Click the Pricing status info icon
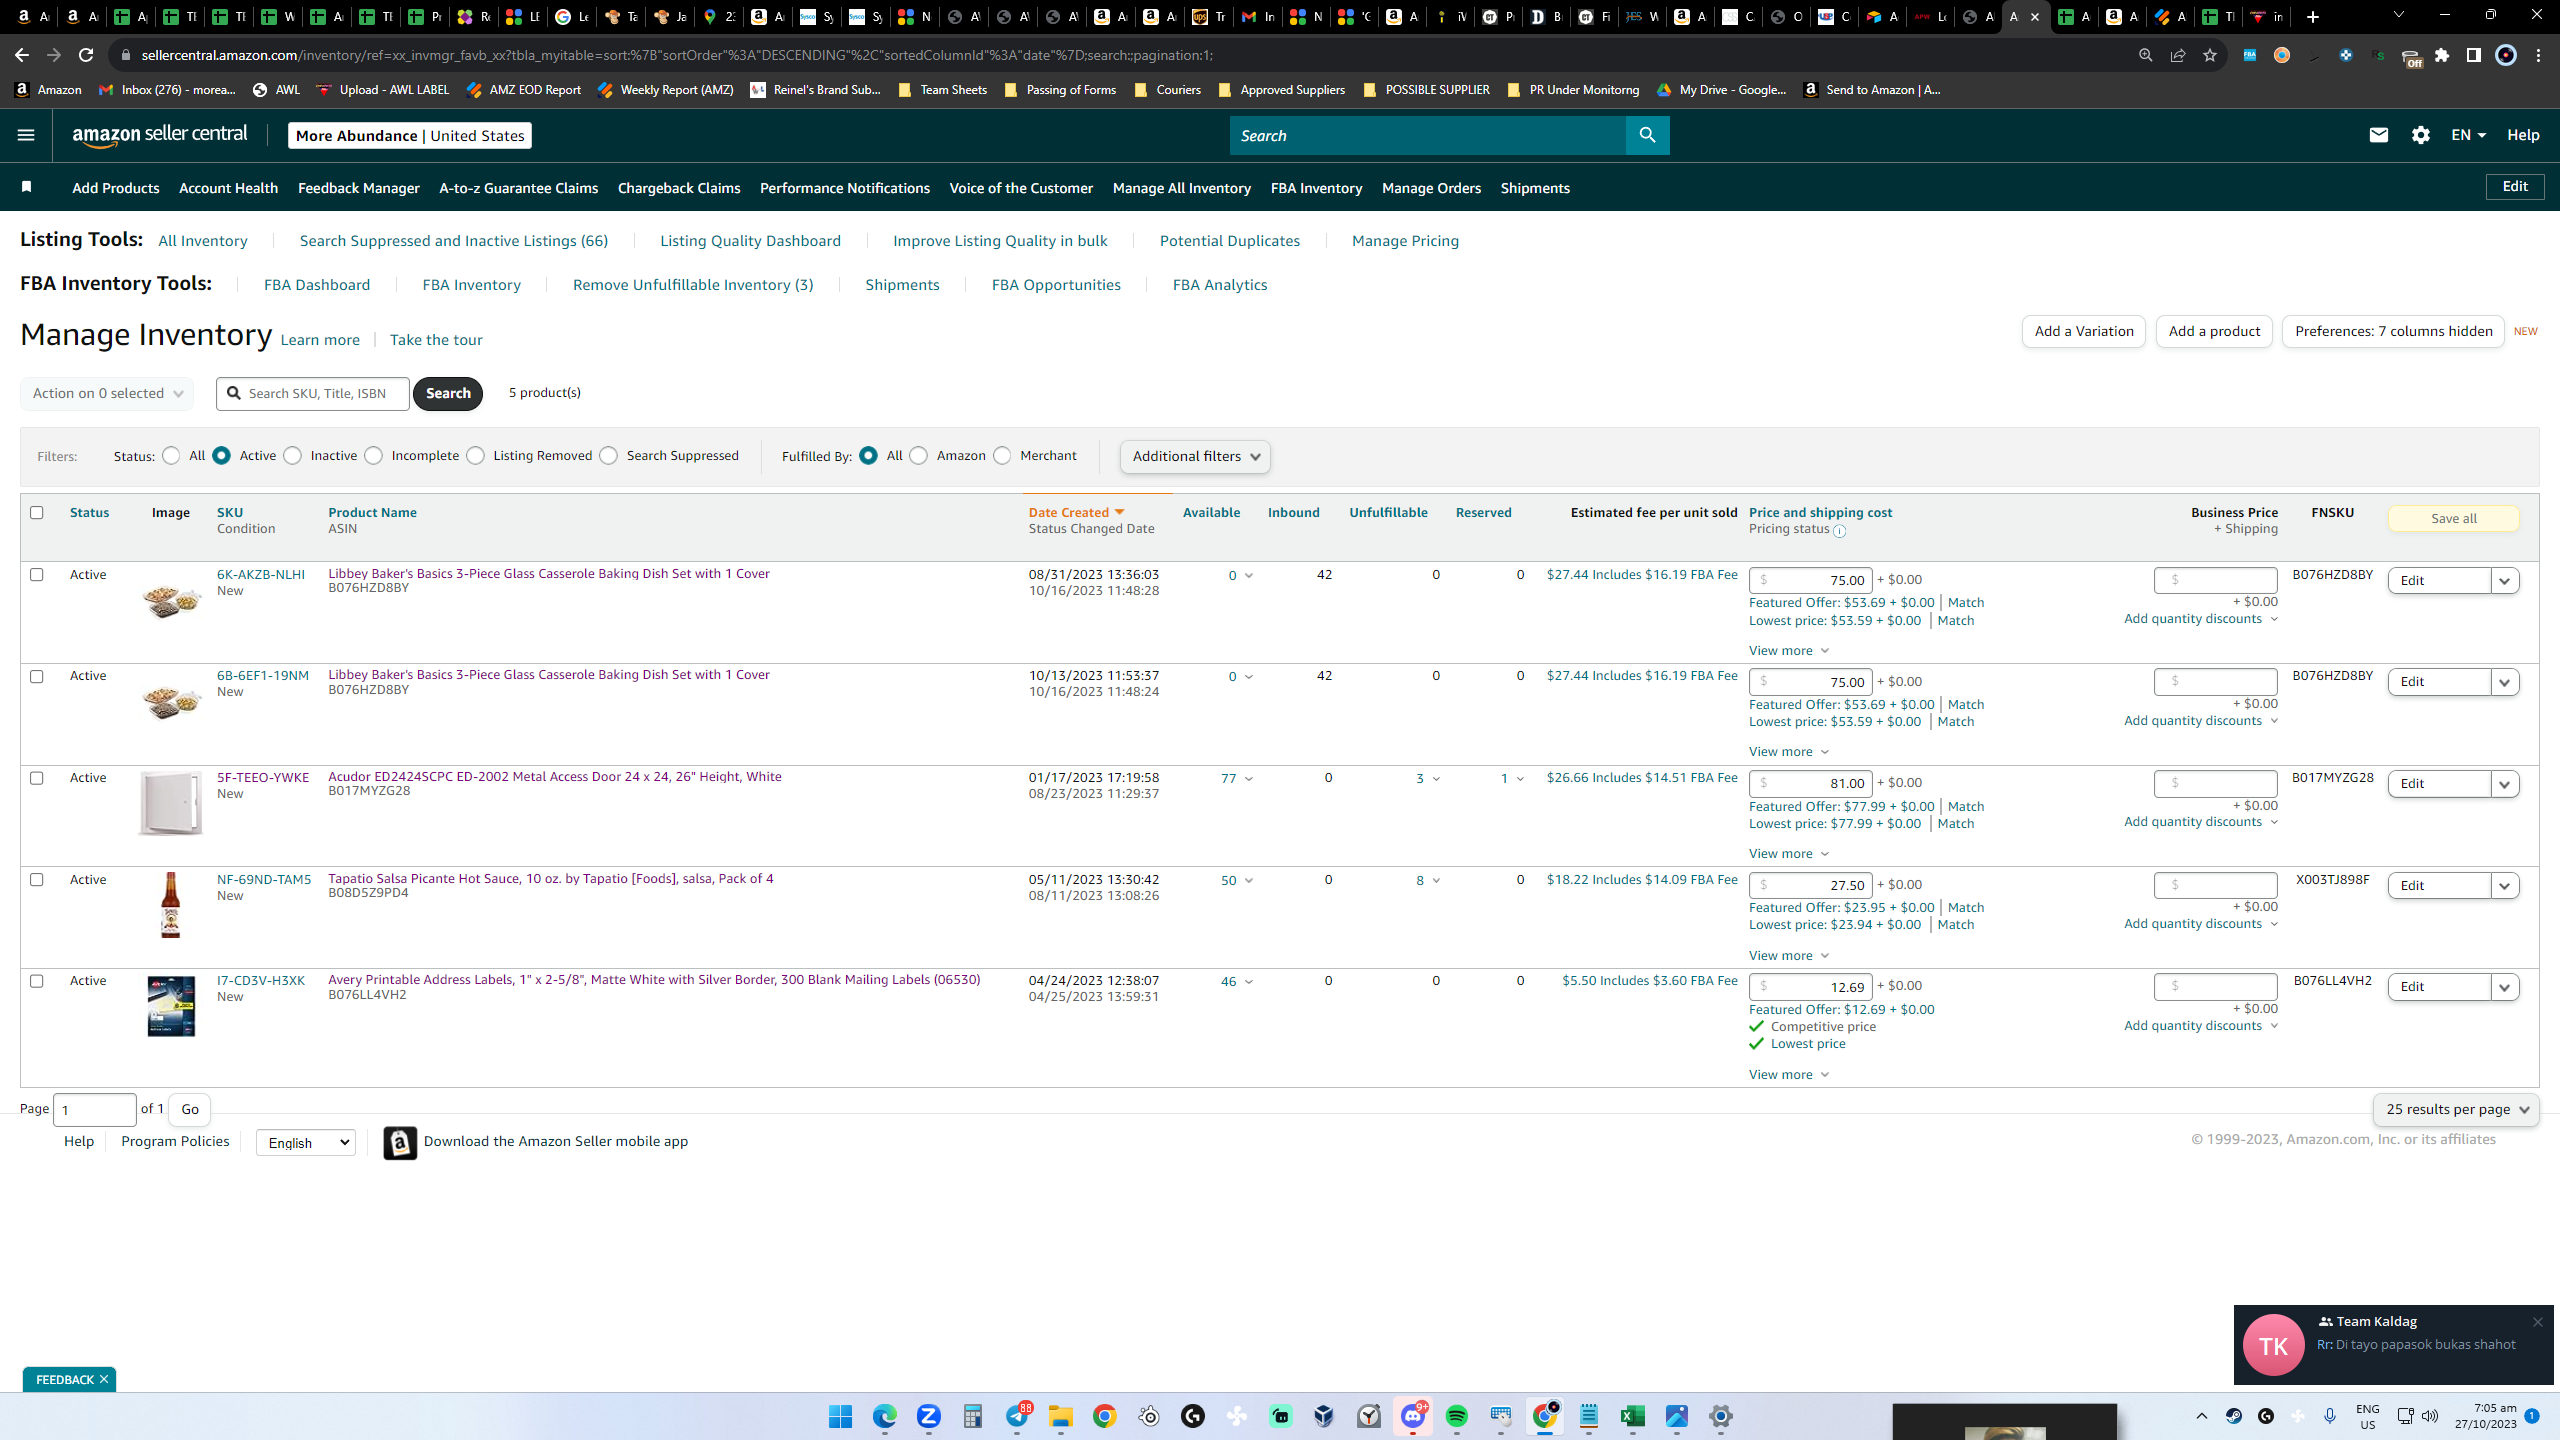 [x=1839, y=531]
